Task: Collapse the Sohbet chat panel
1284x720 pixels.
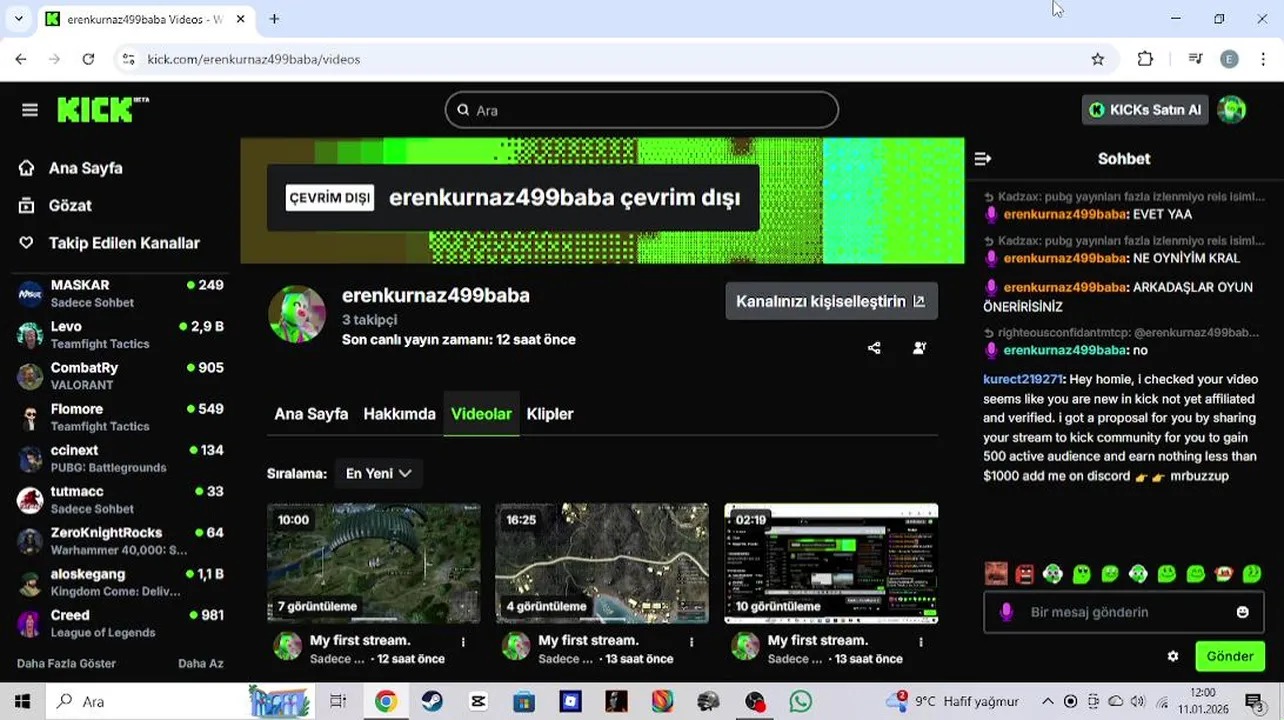Action: coord(982,159)
